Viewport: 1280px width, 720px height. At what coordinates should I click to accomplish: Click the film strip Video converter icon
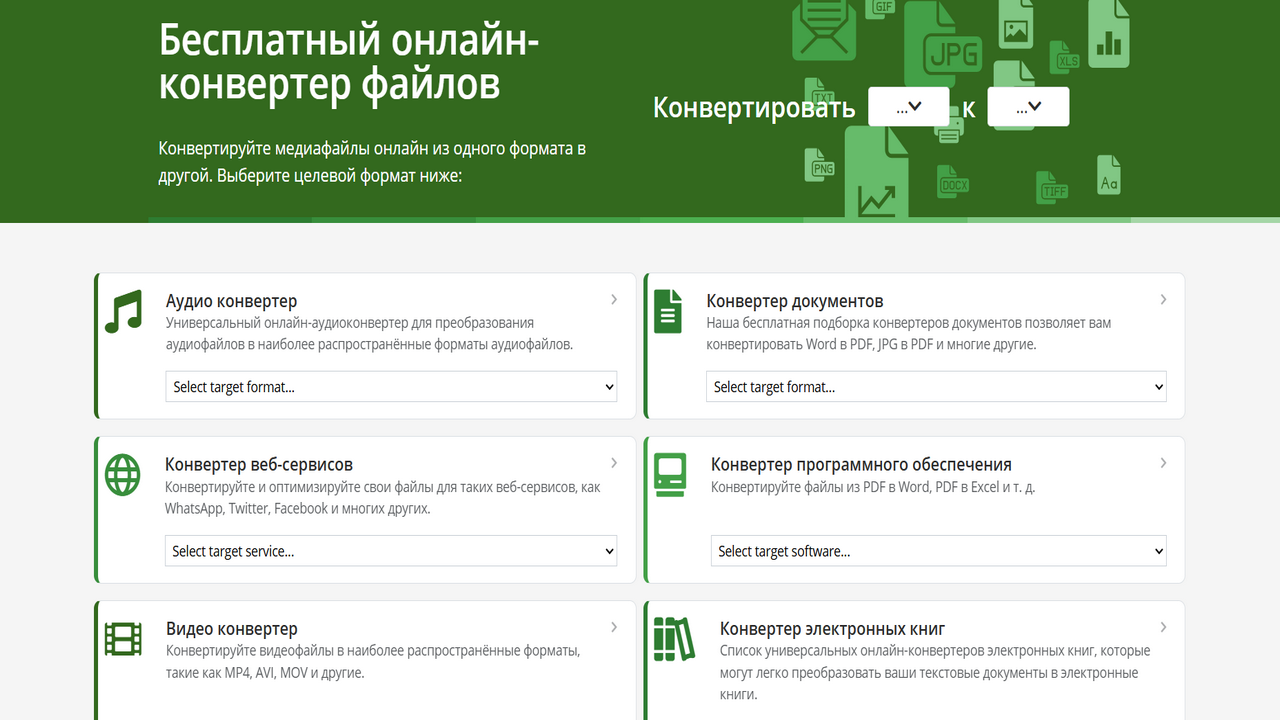[123, 639]
